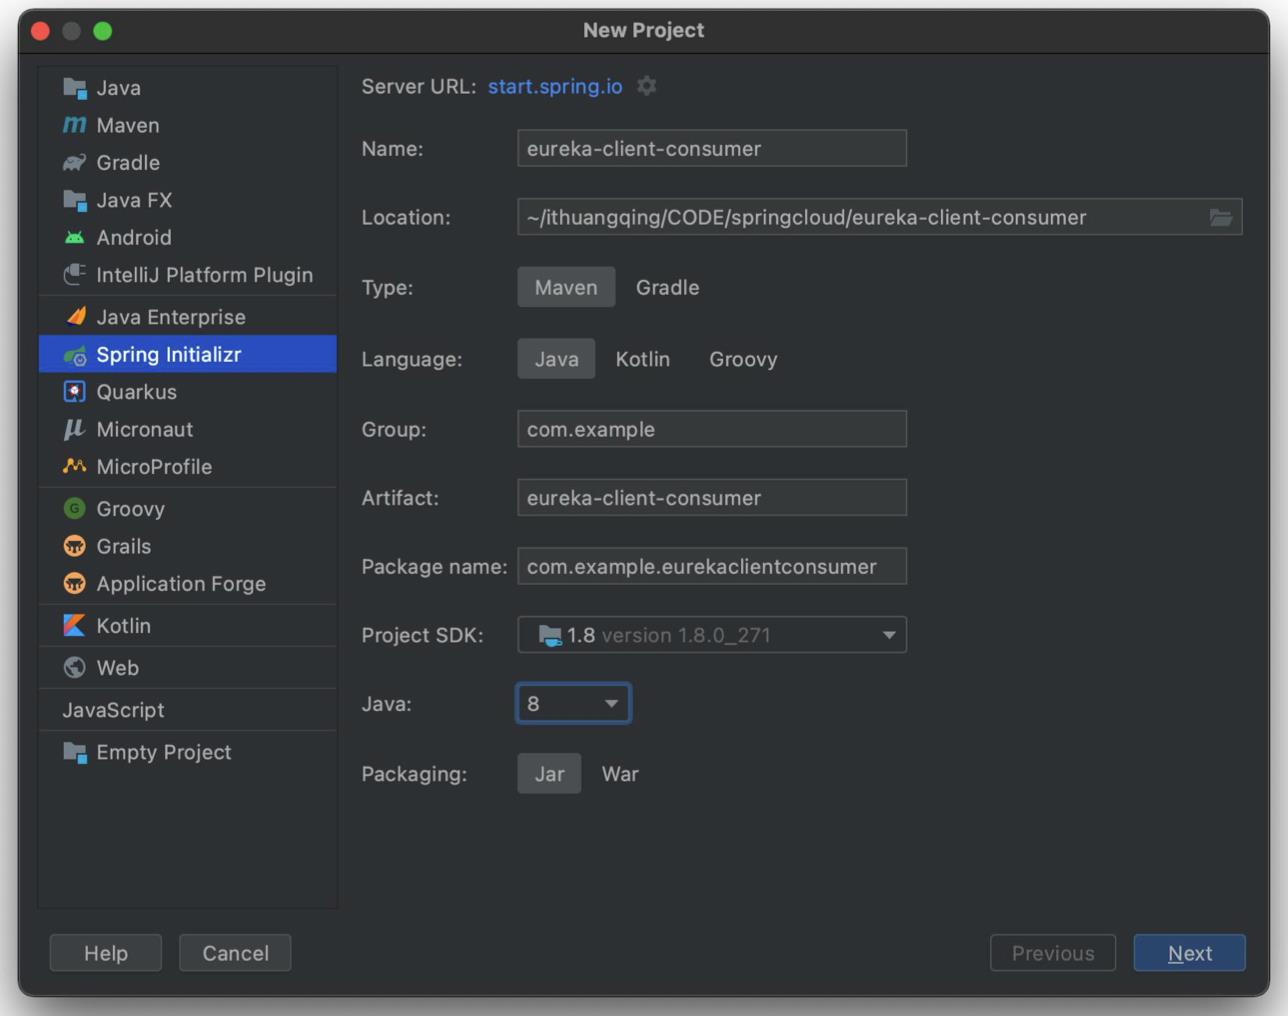1288x1016 pixels.
Task: Select Java in the generators list
Action: pos(187,88)
